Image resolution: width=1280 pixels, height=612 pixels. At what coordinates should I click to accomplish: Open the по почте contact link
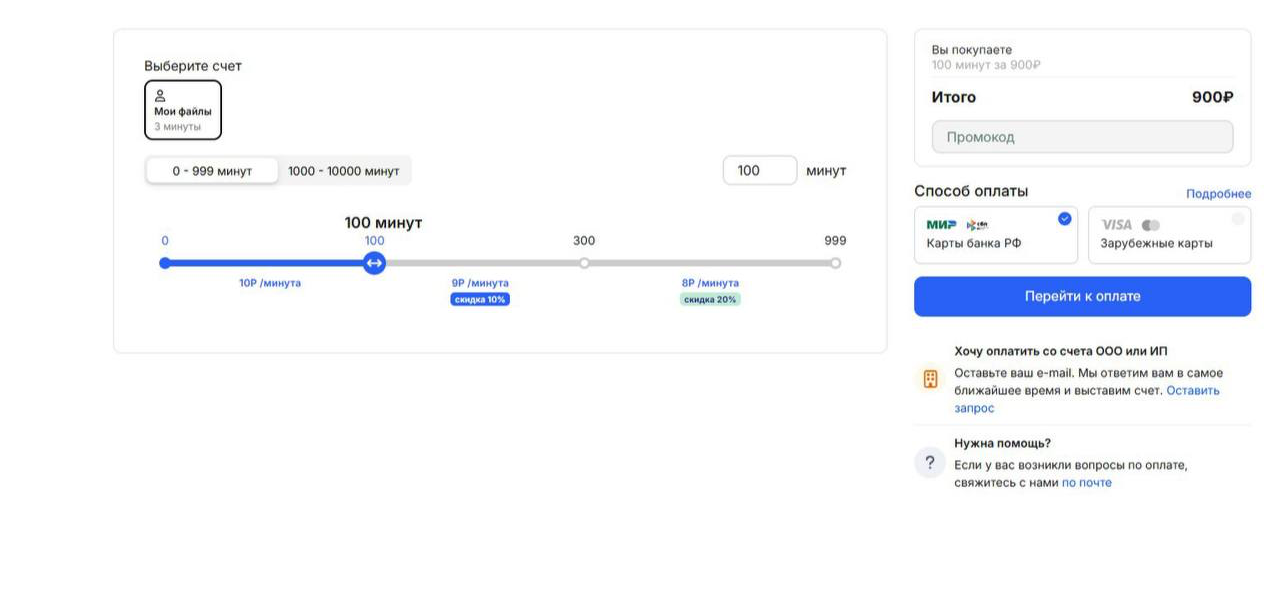click(x=1087, y=483)
